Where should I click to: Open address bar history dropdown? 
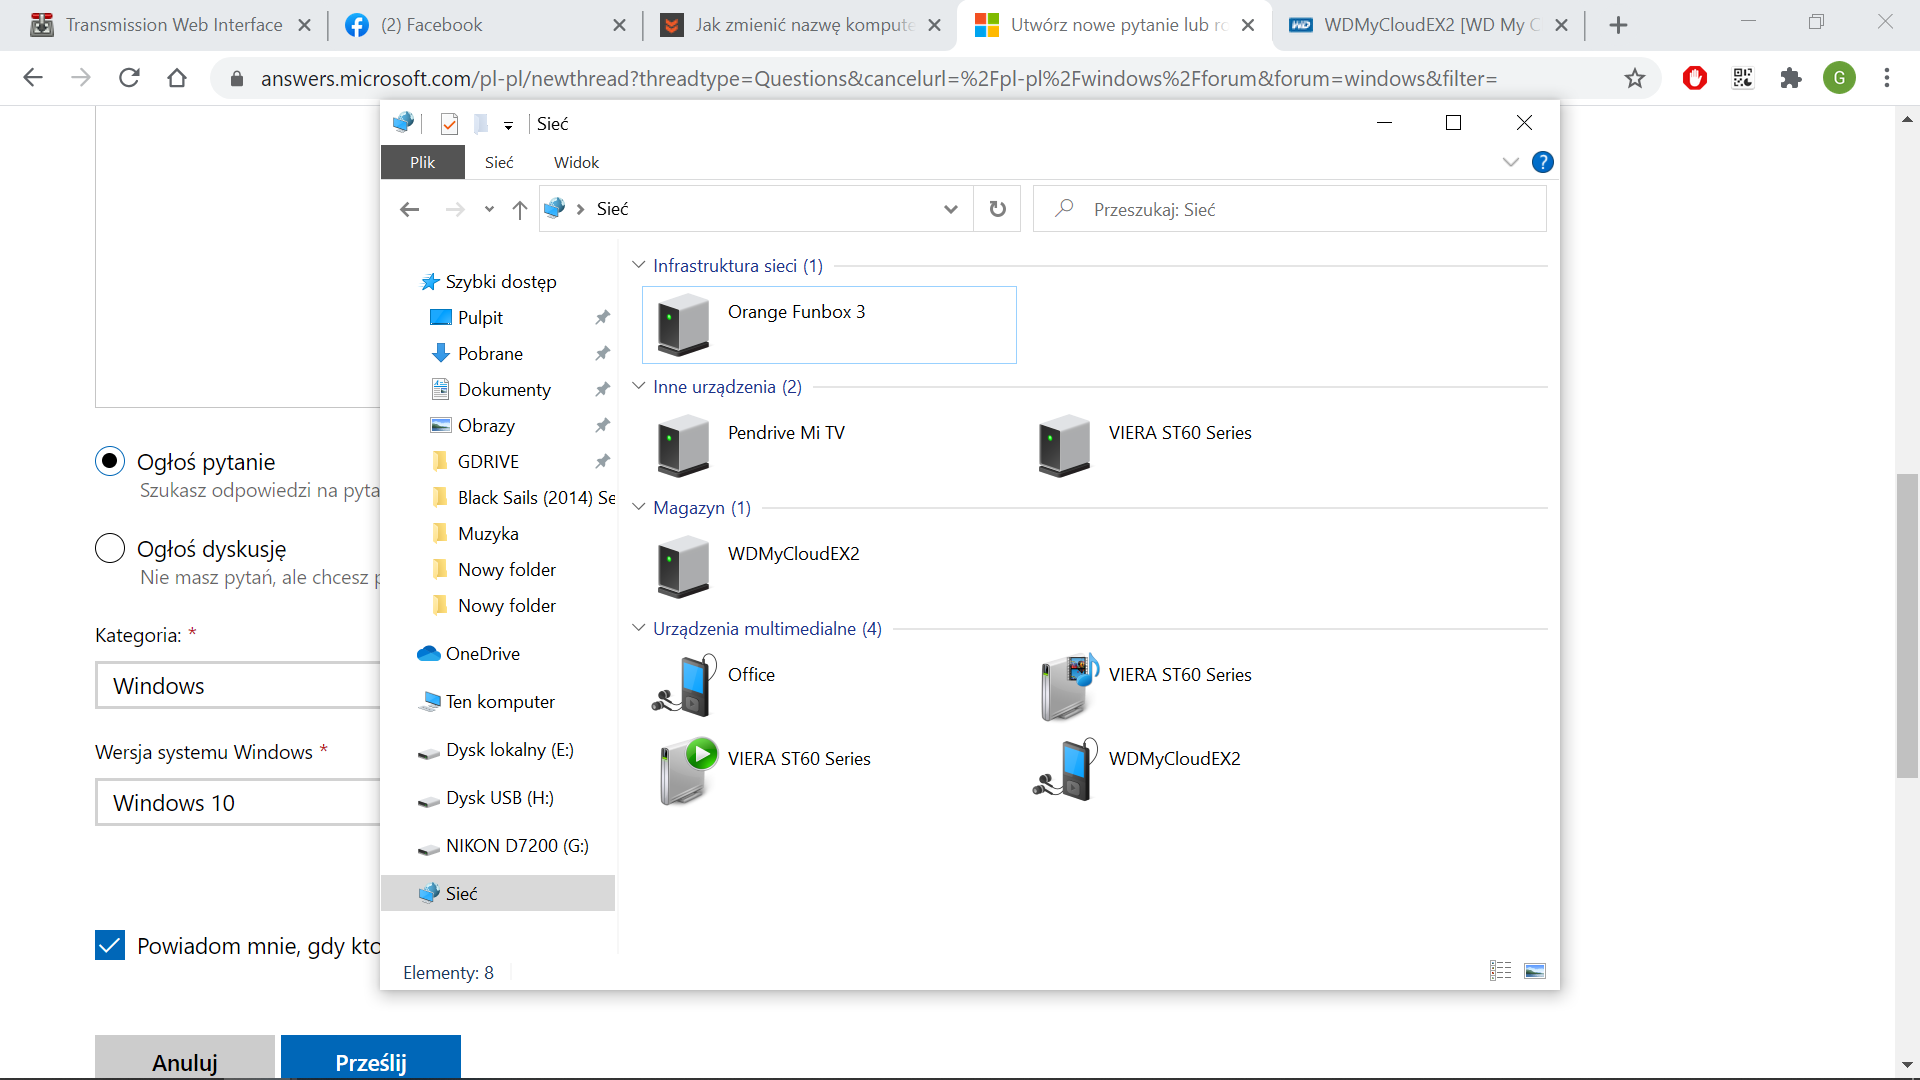pos(950,209)
